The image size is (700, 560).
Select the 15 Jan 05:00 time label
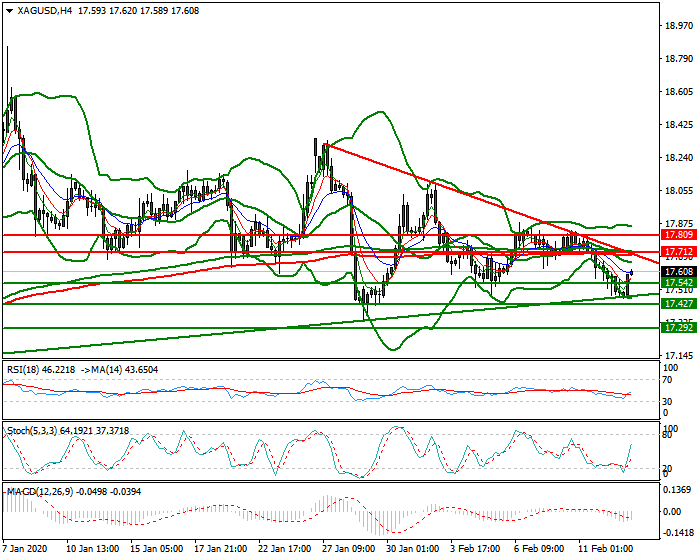point(156,548)
